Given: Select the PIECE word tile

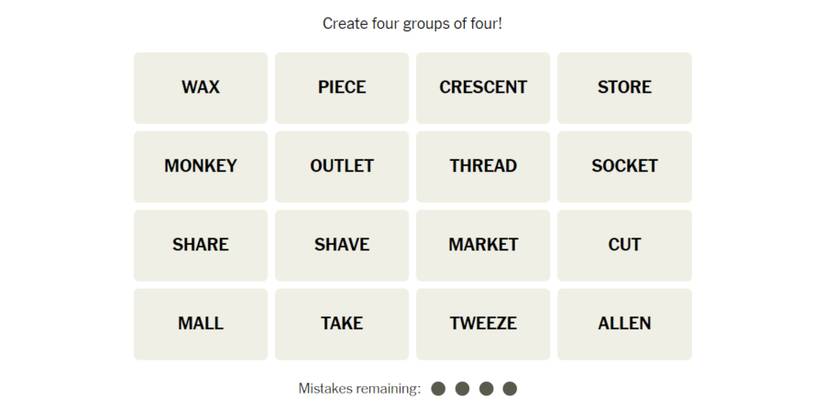Looking at the screenshot, I should [x=342, y=88].
